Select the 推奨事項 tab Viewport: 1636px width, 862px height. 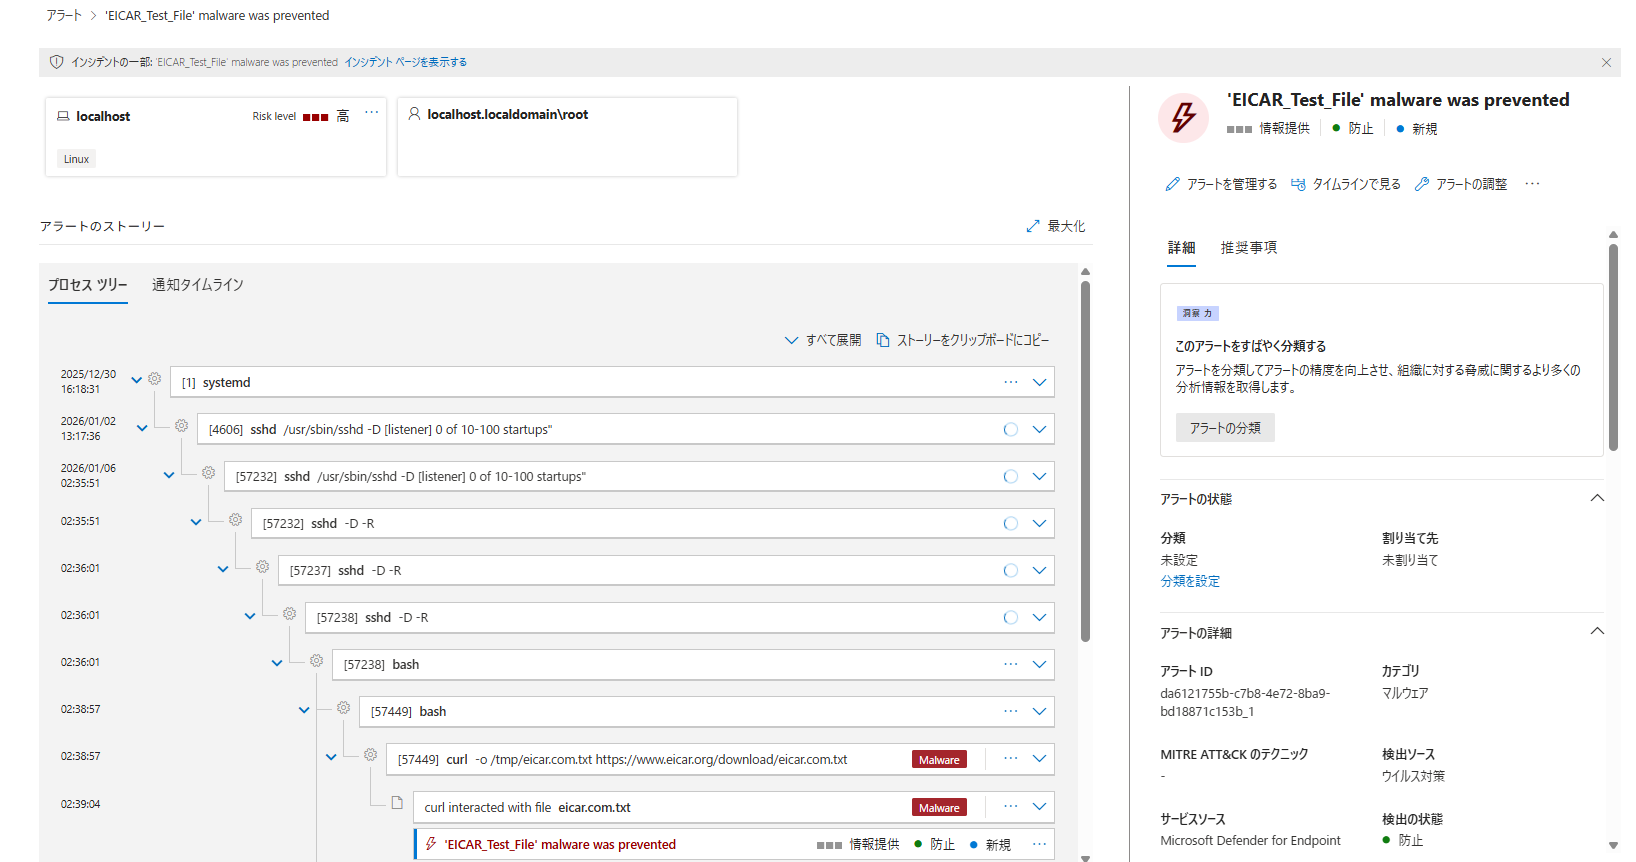pyautogui.click(x=1248, y=247)
